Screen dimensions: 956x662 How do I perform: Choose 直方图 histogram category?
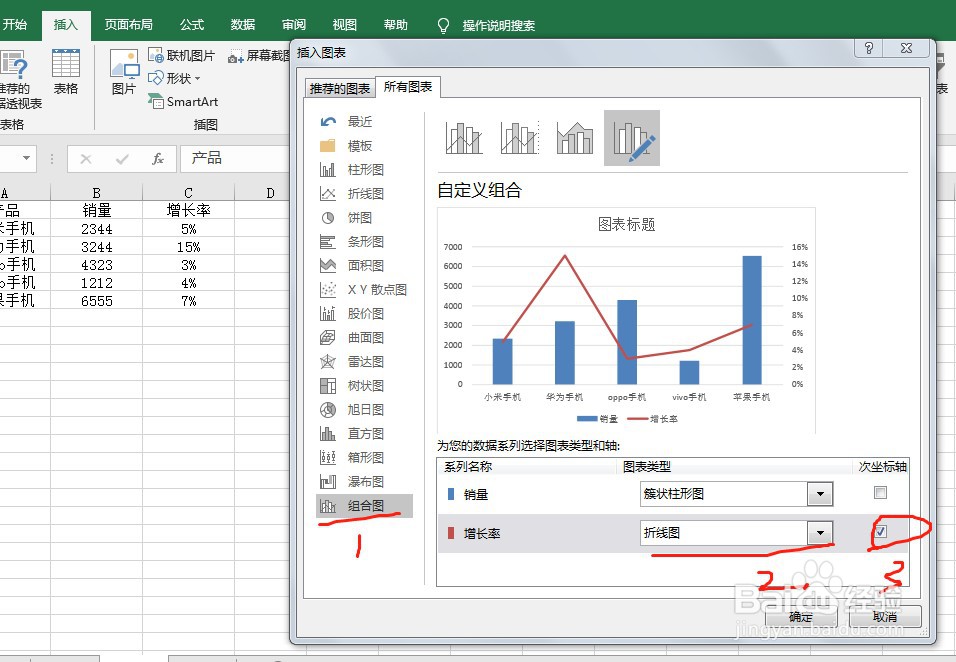tap(364, 433)
